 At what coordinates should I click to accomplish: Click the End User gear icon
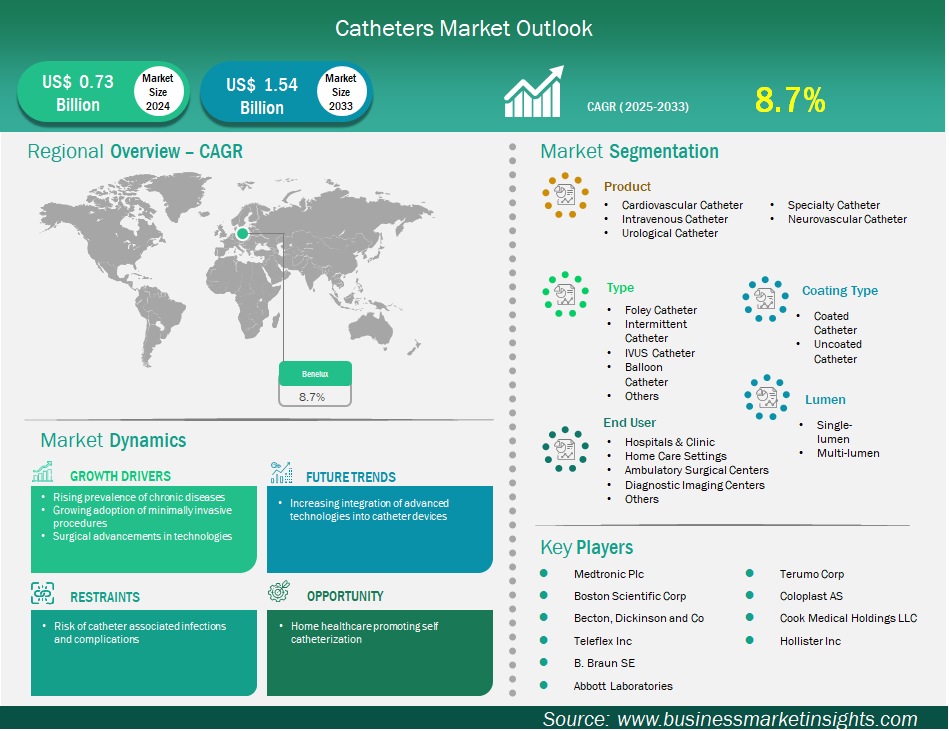(566, 450)
